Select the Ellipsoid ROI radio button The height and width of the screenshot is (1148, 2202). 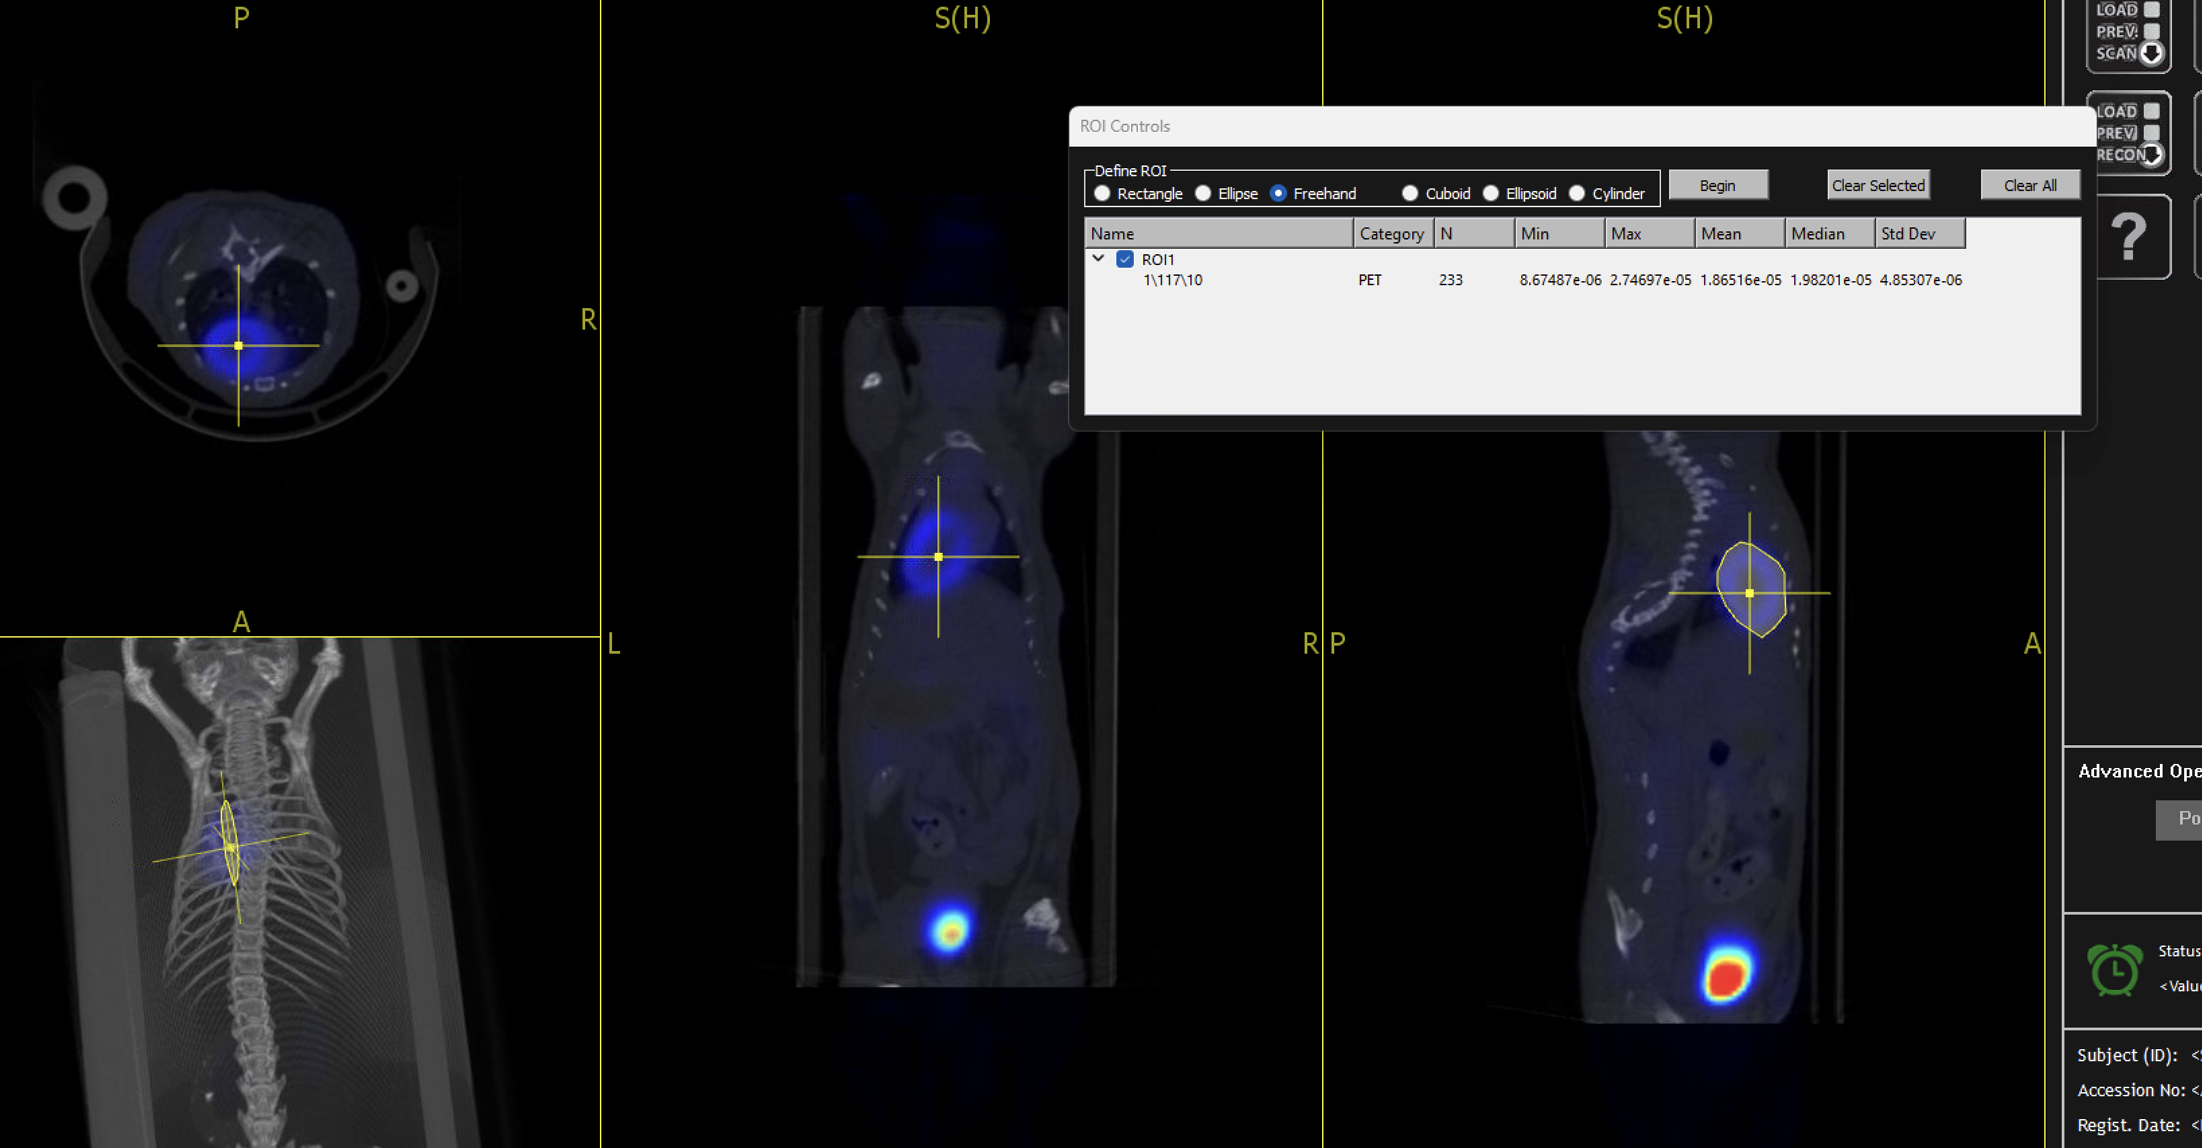(1491, 193)
